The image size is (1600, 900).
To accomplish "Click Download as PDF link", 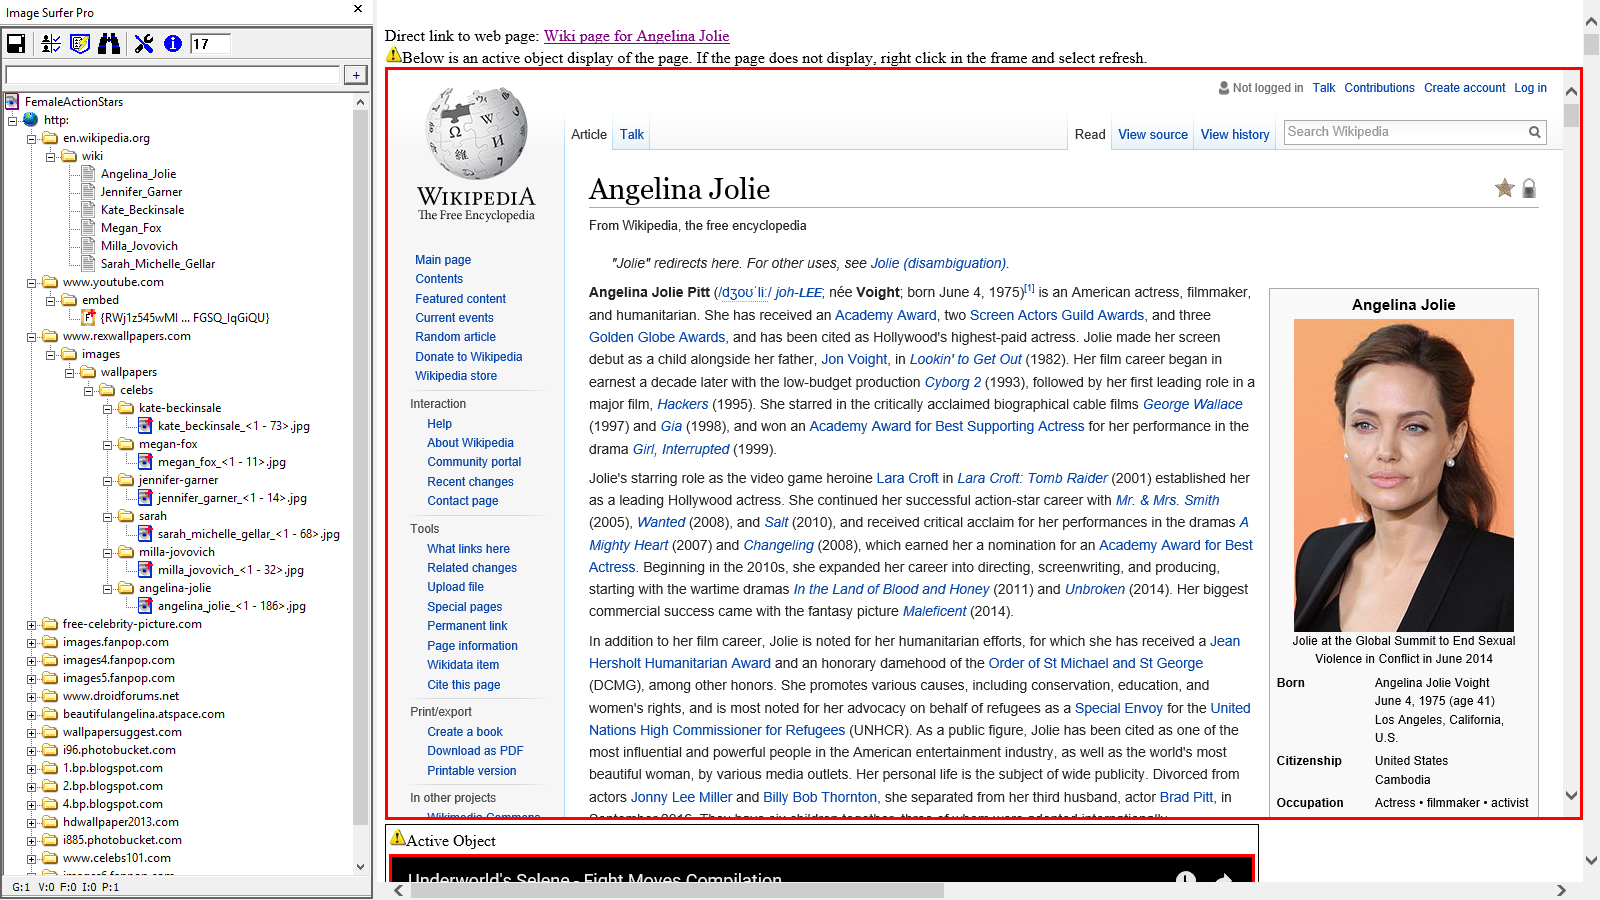I will tap(475, 751).
